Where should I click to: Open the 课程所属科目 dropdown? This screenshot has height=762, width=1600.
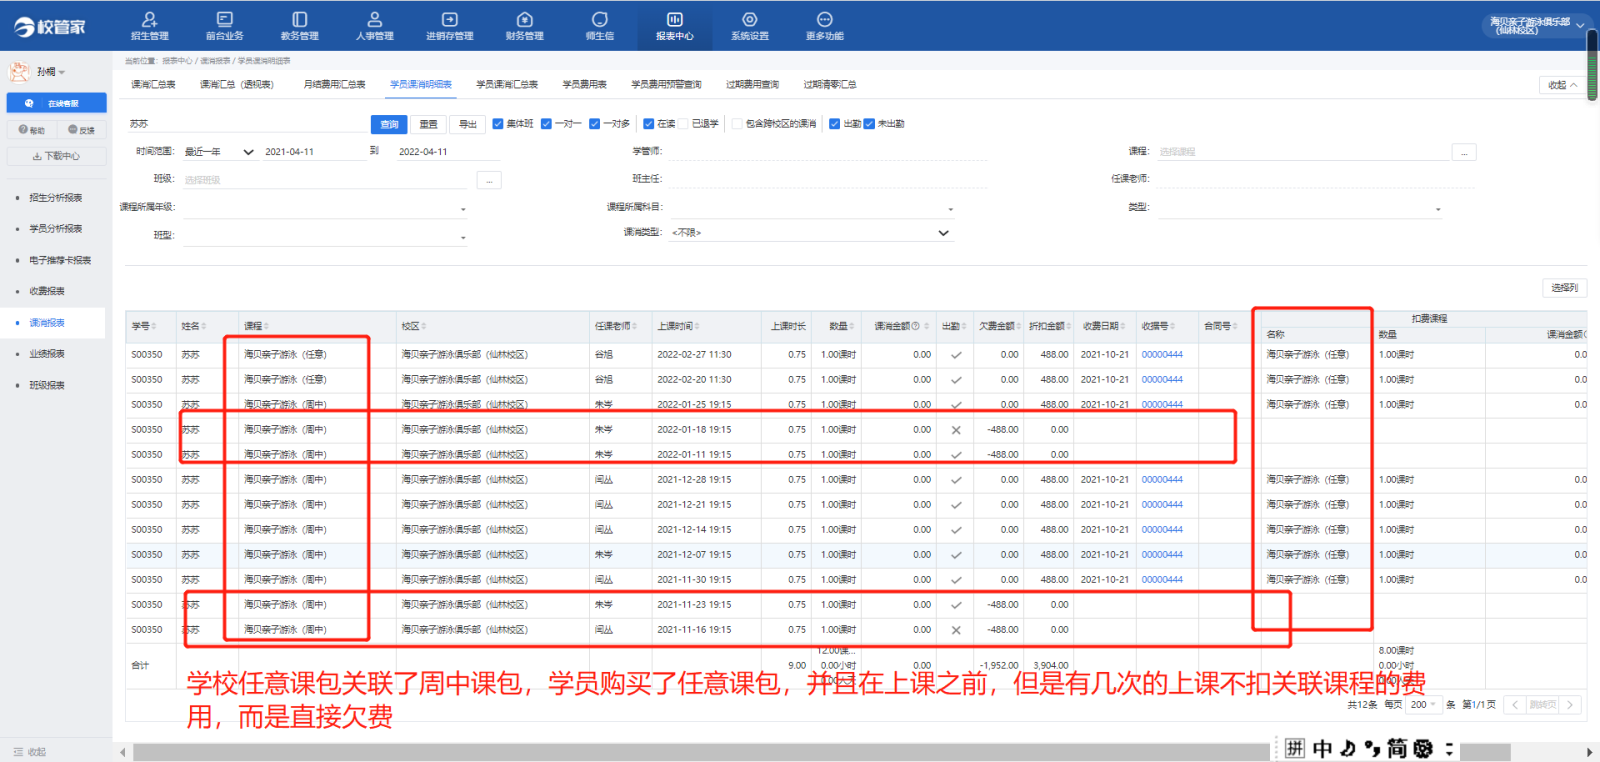pos(811,208)
